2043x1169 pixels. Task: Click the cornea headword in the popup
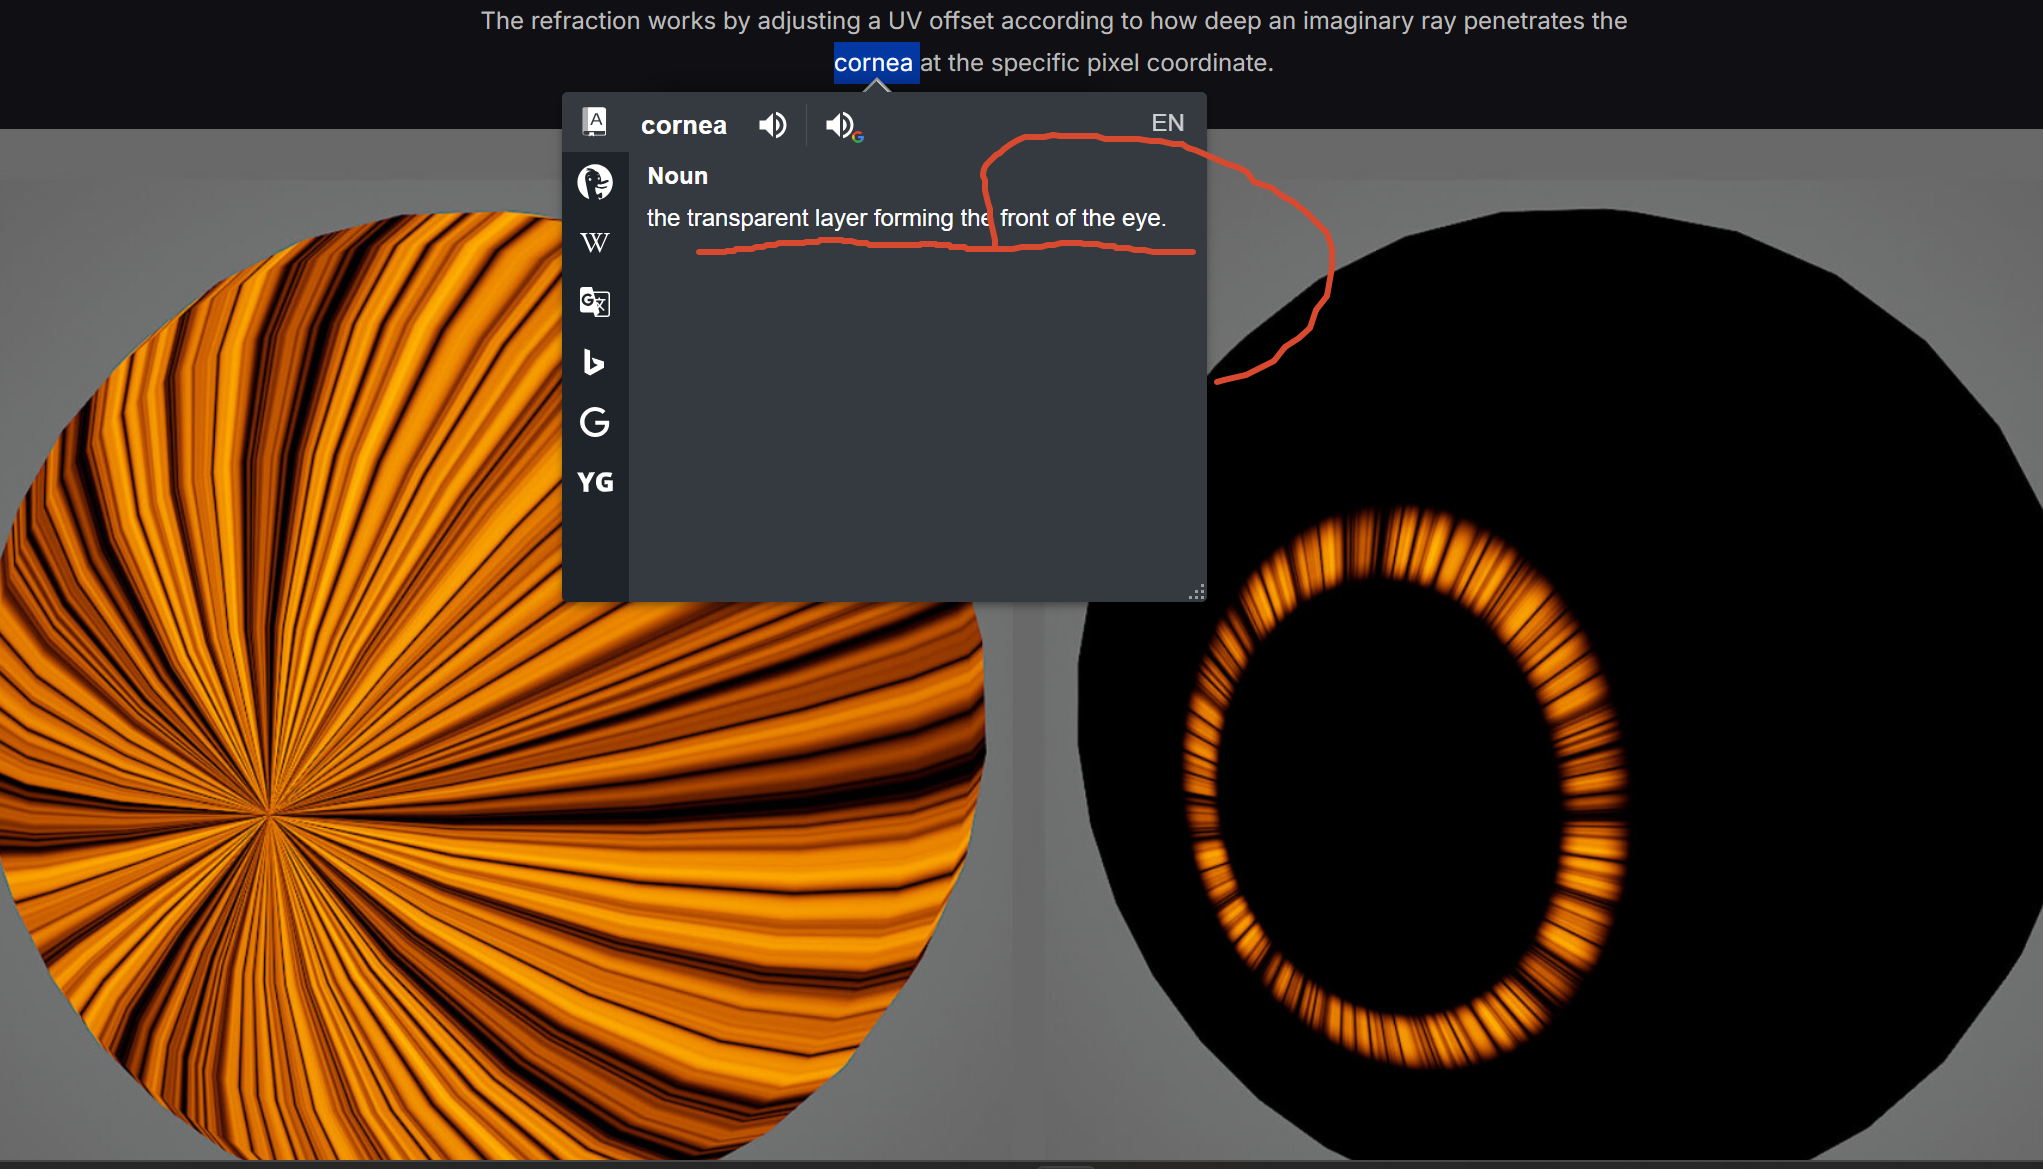coord(684,125)
